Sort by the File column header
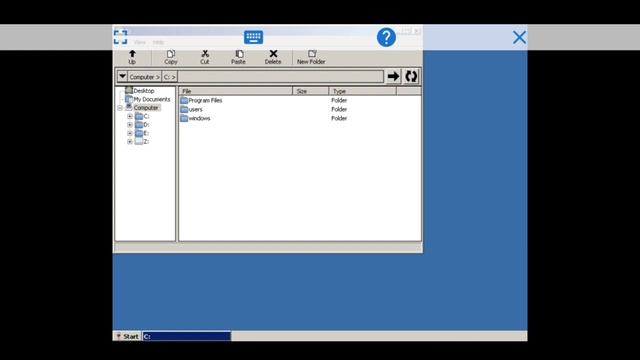The height and width of the screenshot is (360, 640). 236,91
